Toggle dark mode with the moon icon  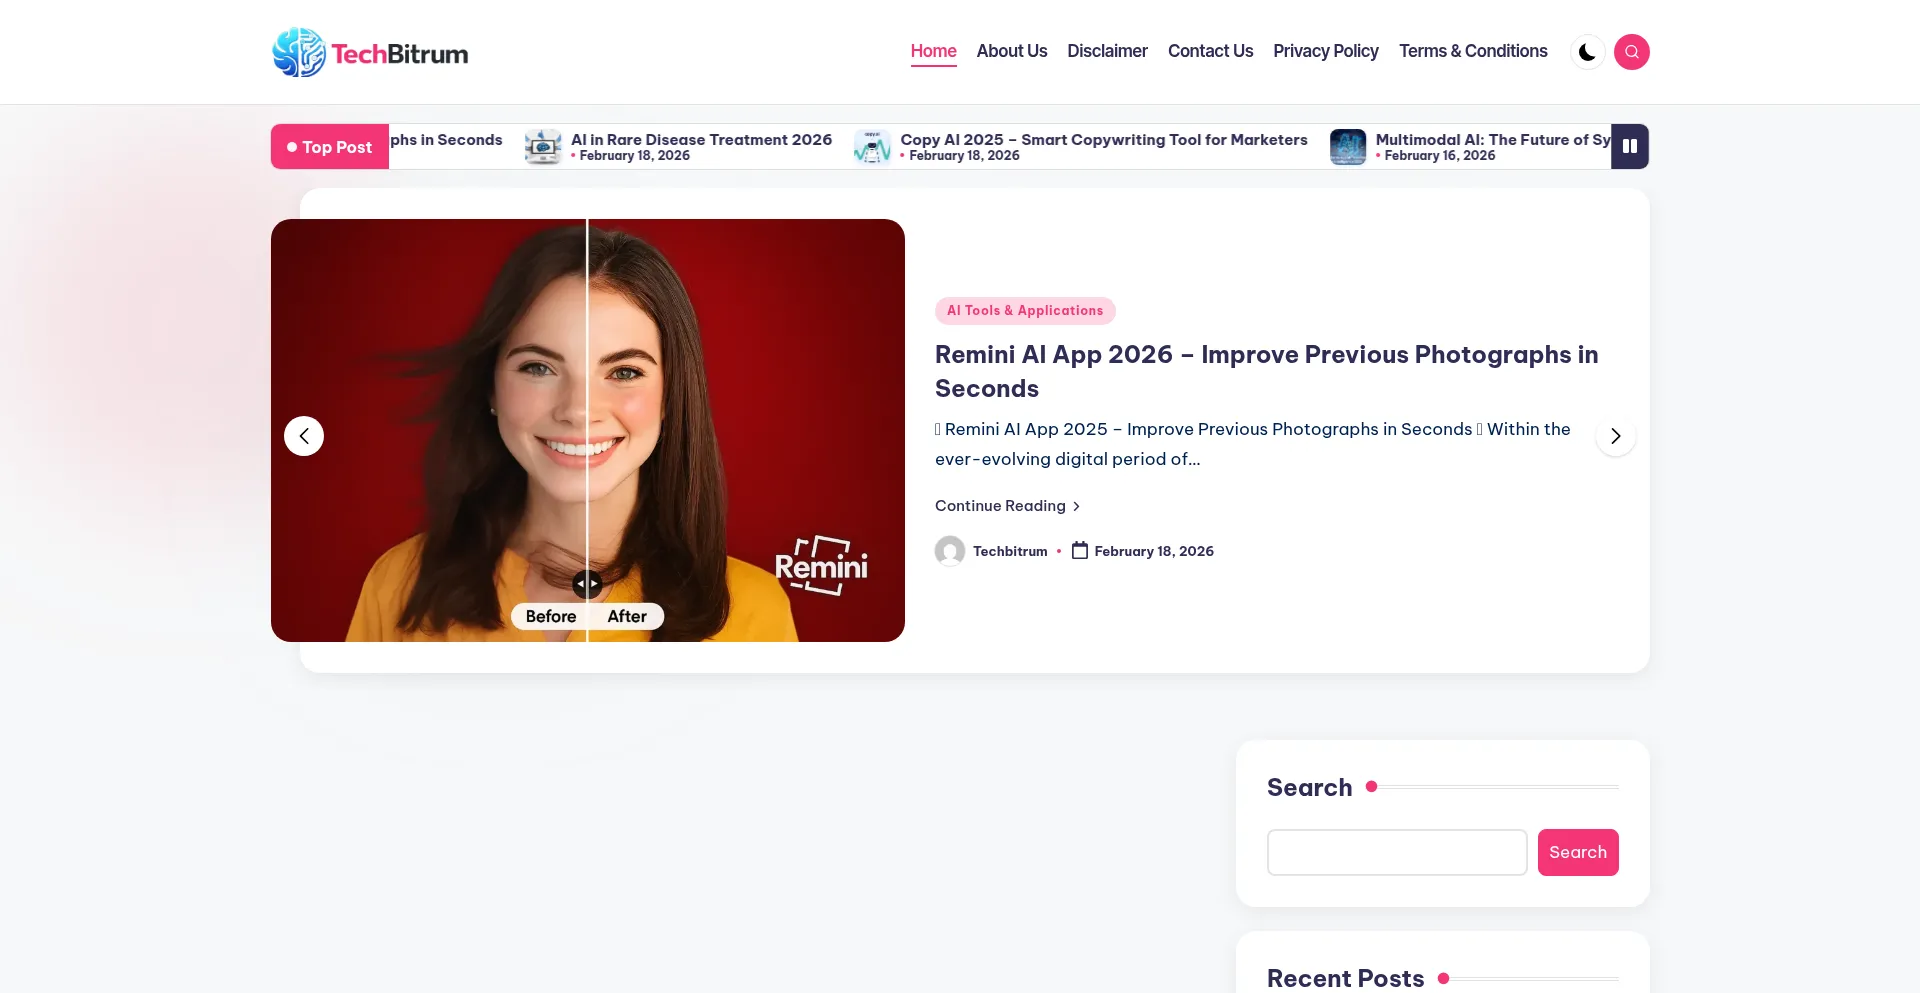(x=1587, y=52)
